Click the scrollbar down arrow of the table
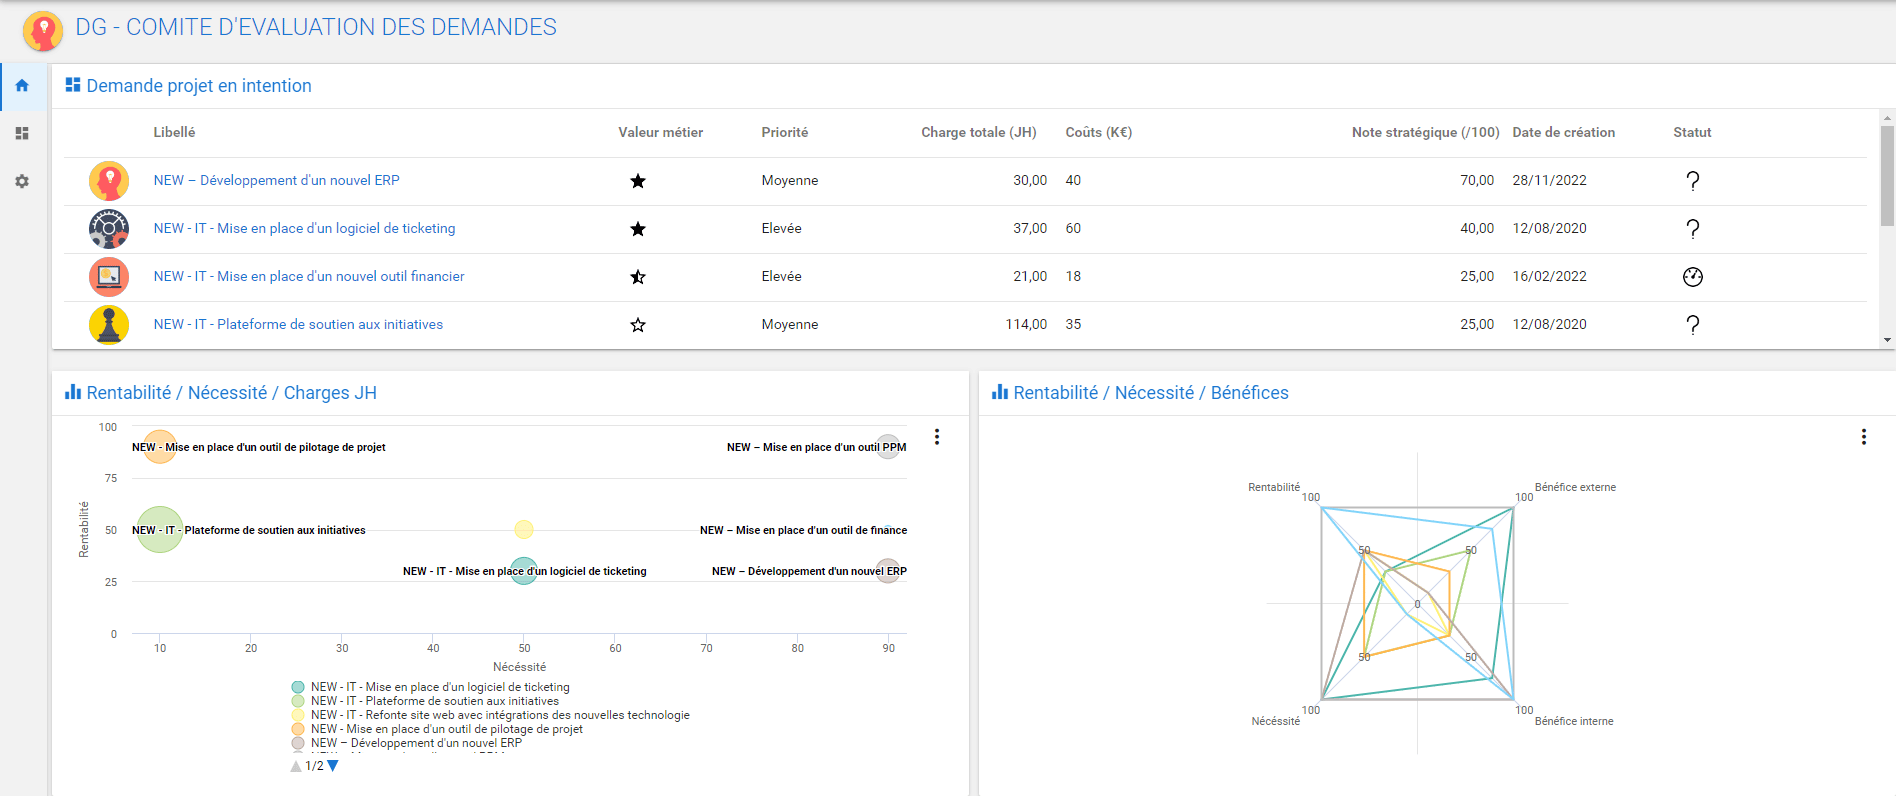Image resolution: width=1896 pixels, height=796 pixels. click(1887, 340)
